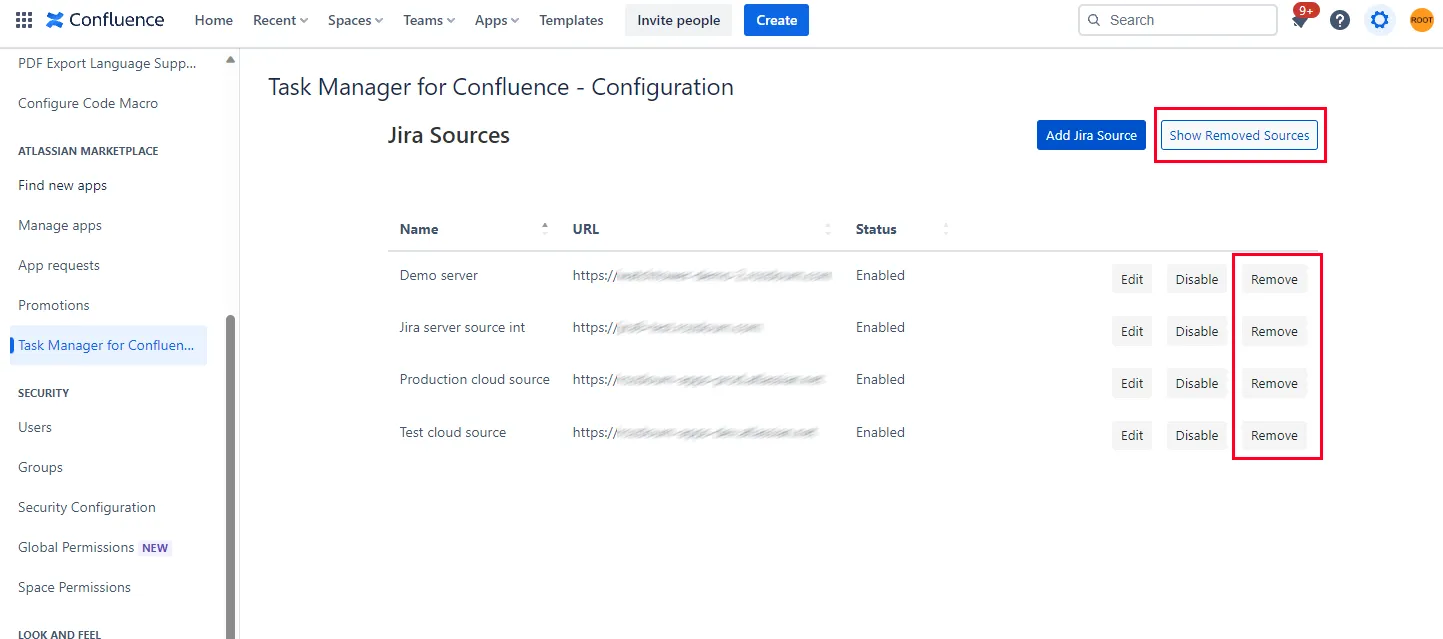Edit the Jira server source int
This screenshot has width=1443, height=639.
[1132, 331]
